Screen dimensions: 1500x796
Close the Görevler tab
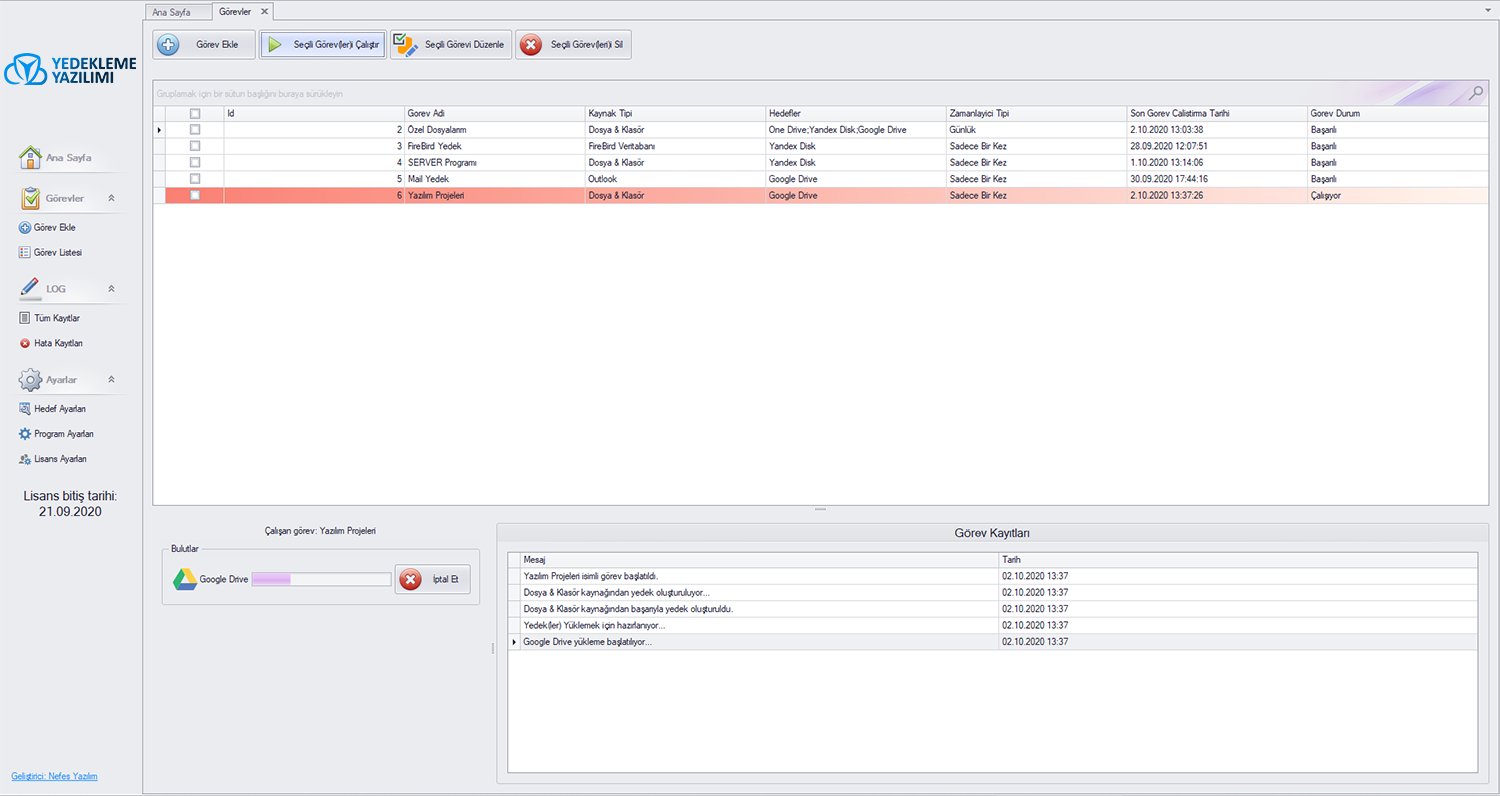pos(264,11)
